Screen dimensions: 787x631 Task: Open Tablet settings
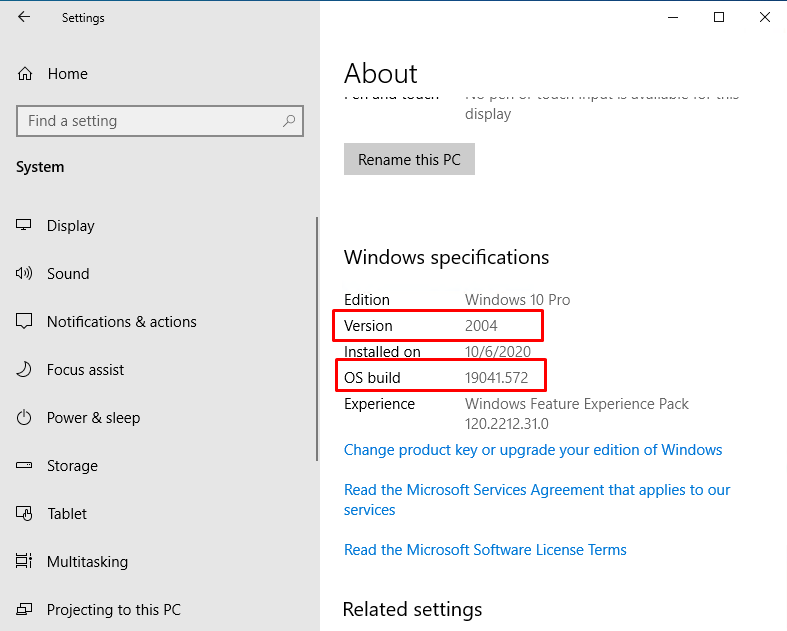pos(67,514)
